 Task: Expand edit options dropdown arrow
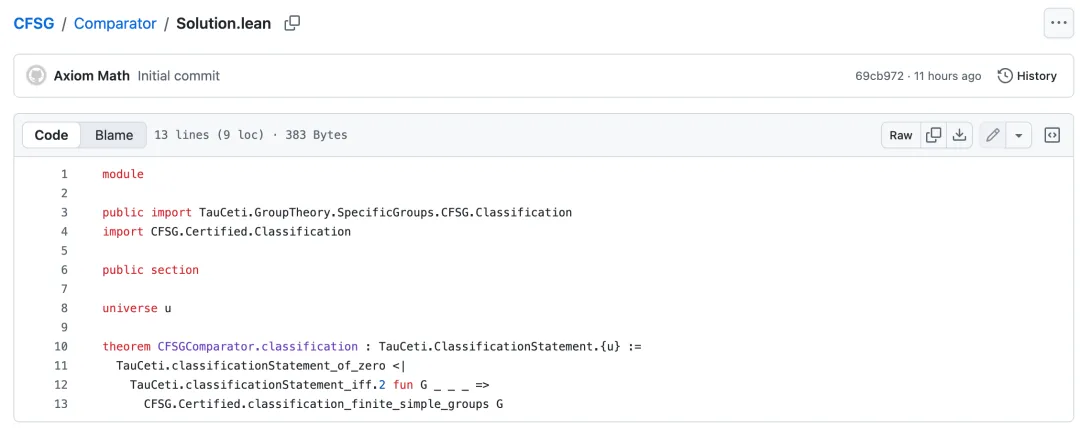pyautogui.click(x=1019, y=135)
